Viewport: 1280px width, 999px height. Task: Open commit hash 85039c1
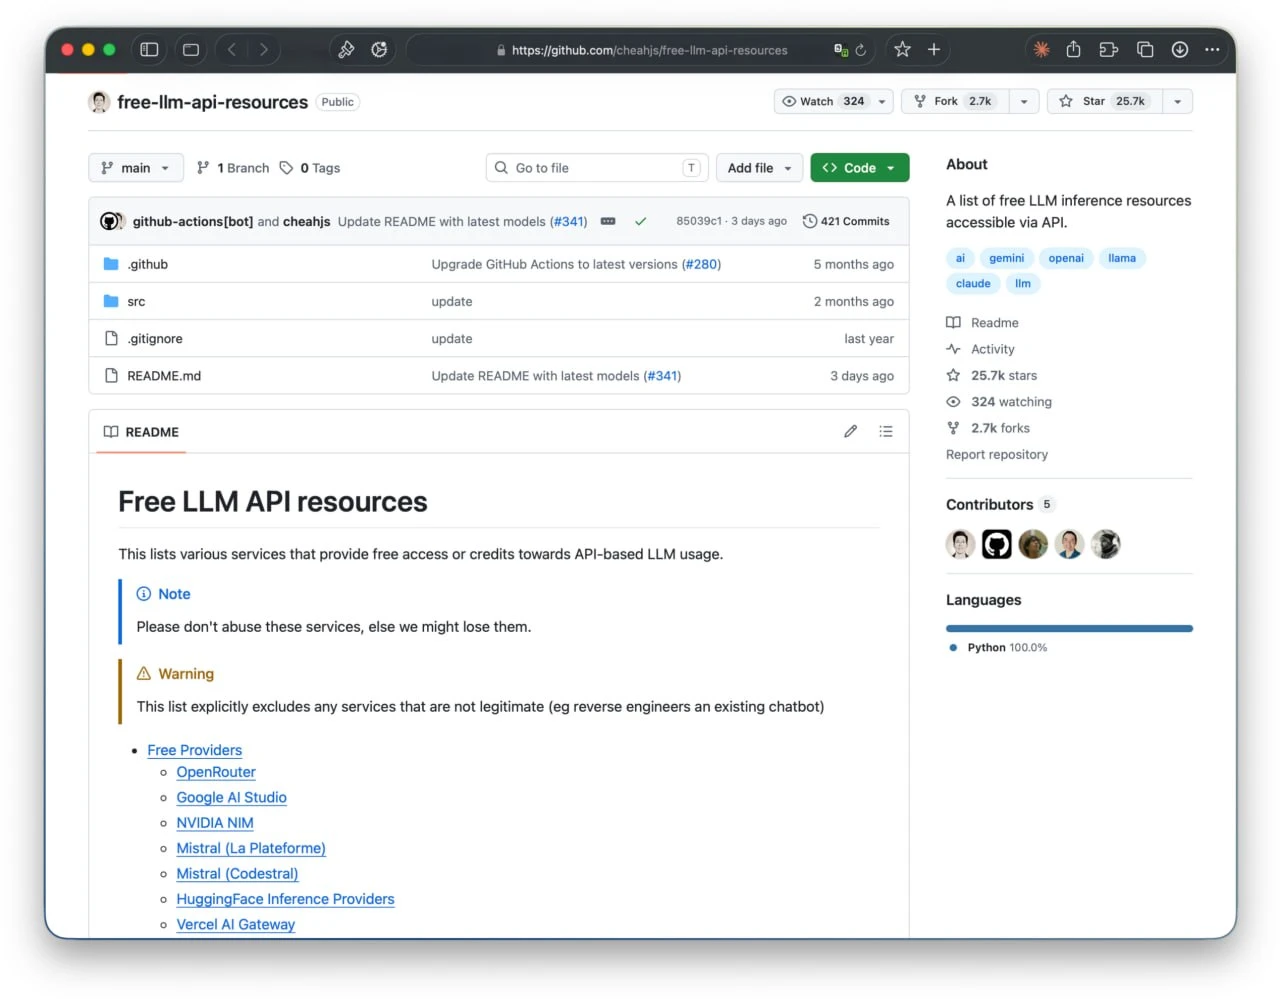[x=699, y=221]
